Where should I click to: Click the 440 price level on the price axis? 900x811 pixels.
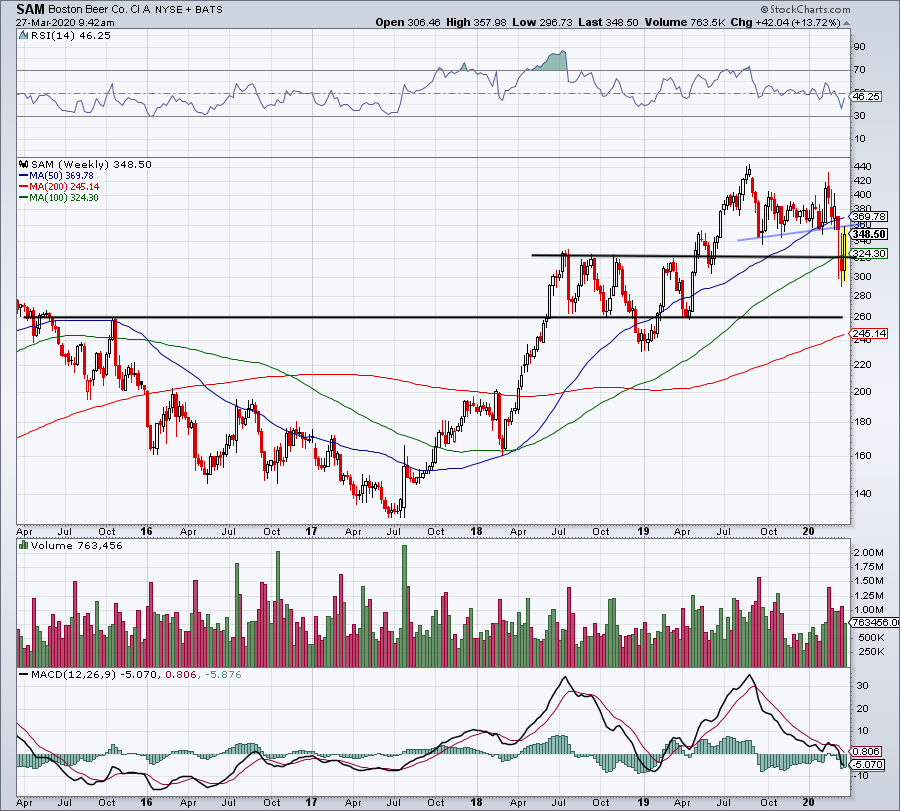863,166
